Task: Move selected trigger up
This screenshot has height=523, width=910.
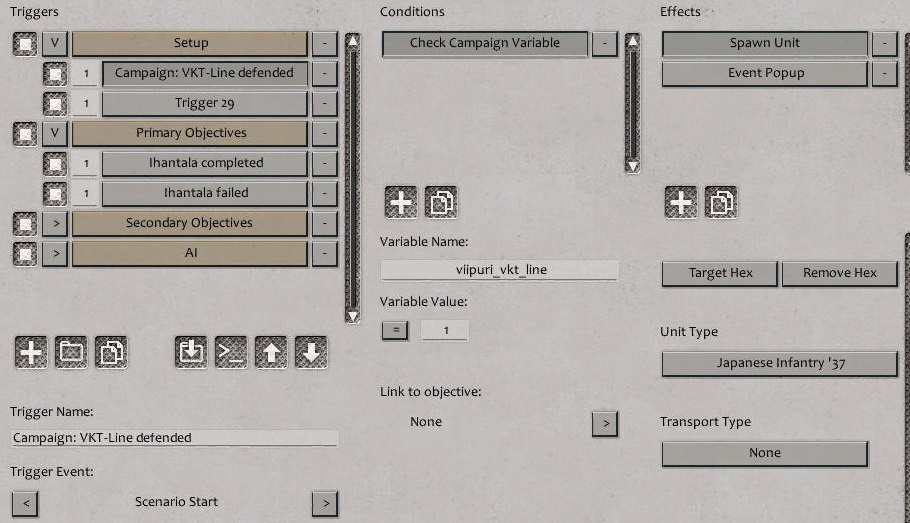Action: click(x=271, y=352)
